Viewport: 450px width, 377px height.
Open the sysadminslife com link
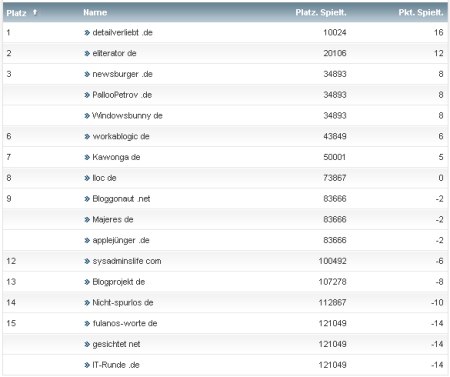(x=127, y=261)
